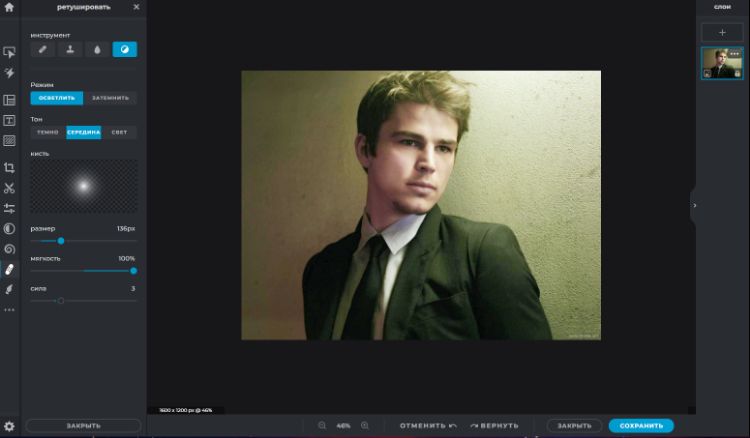Add a new layer with plus button
The width and height of the screenshot is (750, 438).
(722, 33)
